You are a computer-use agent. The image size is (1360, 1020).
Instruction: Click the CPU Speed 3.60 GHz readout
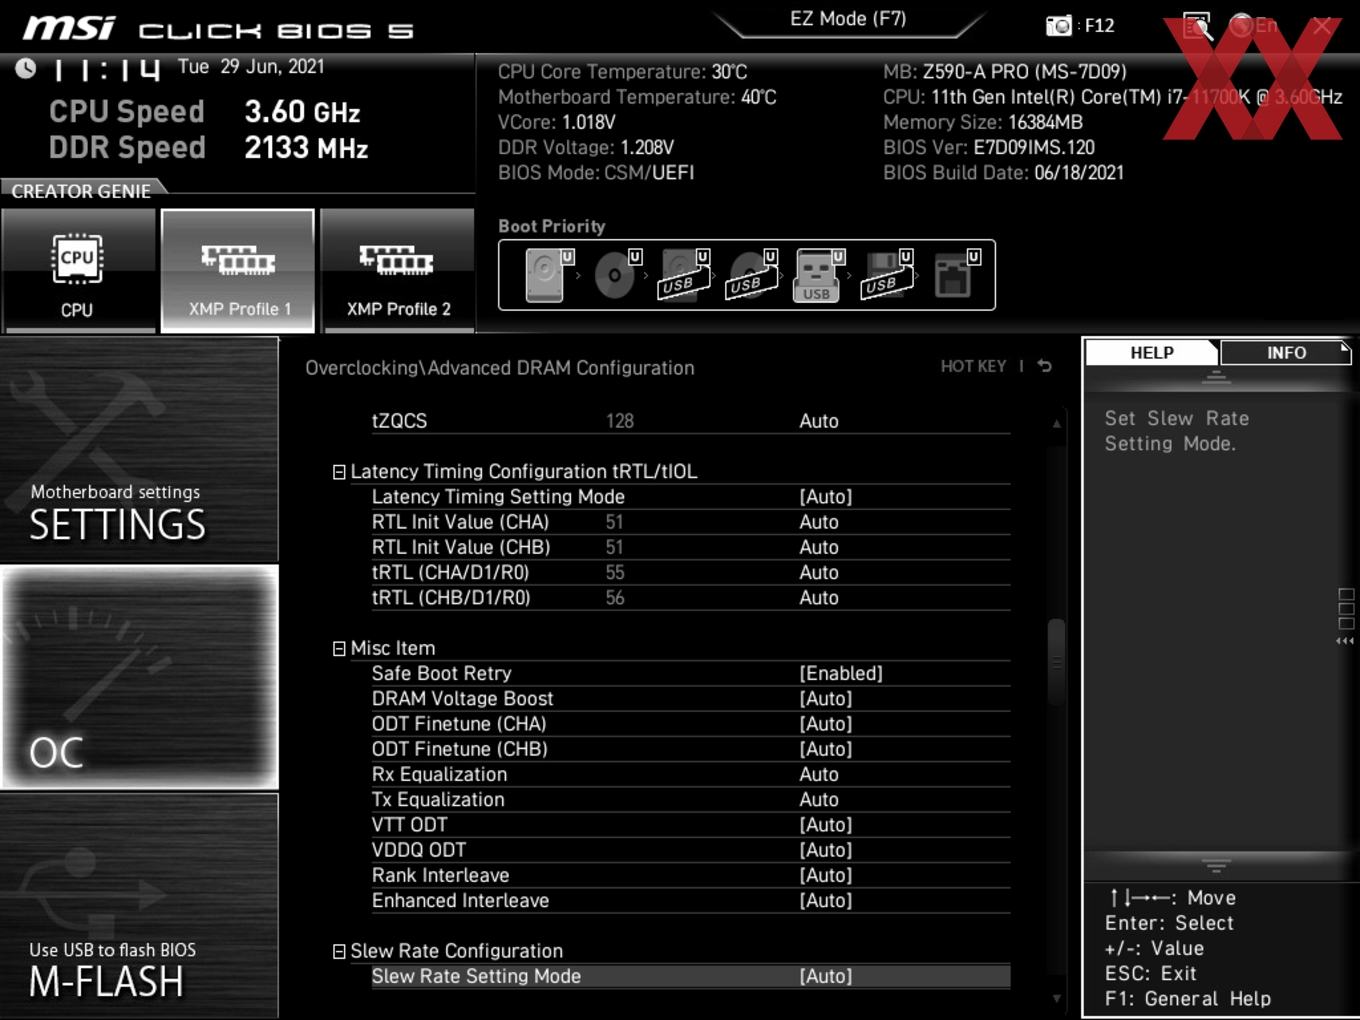tap(205, 112)
